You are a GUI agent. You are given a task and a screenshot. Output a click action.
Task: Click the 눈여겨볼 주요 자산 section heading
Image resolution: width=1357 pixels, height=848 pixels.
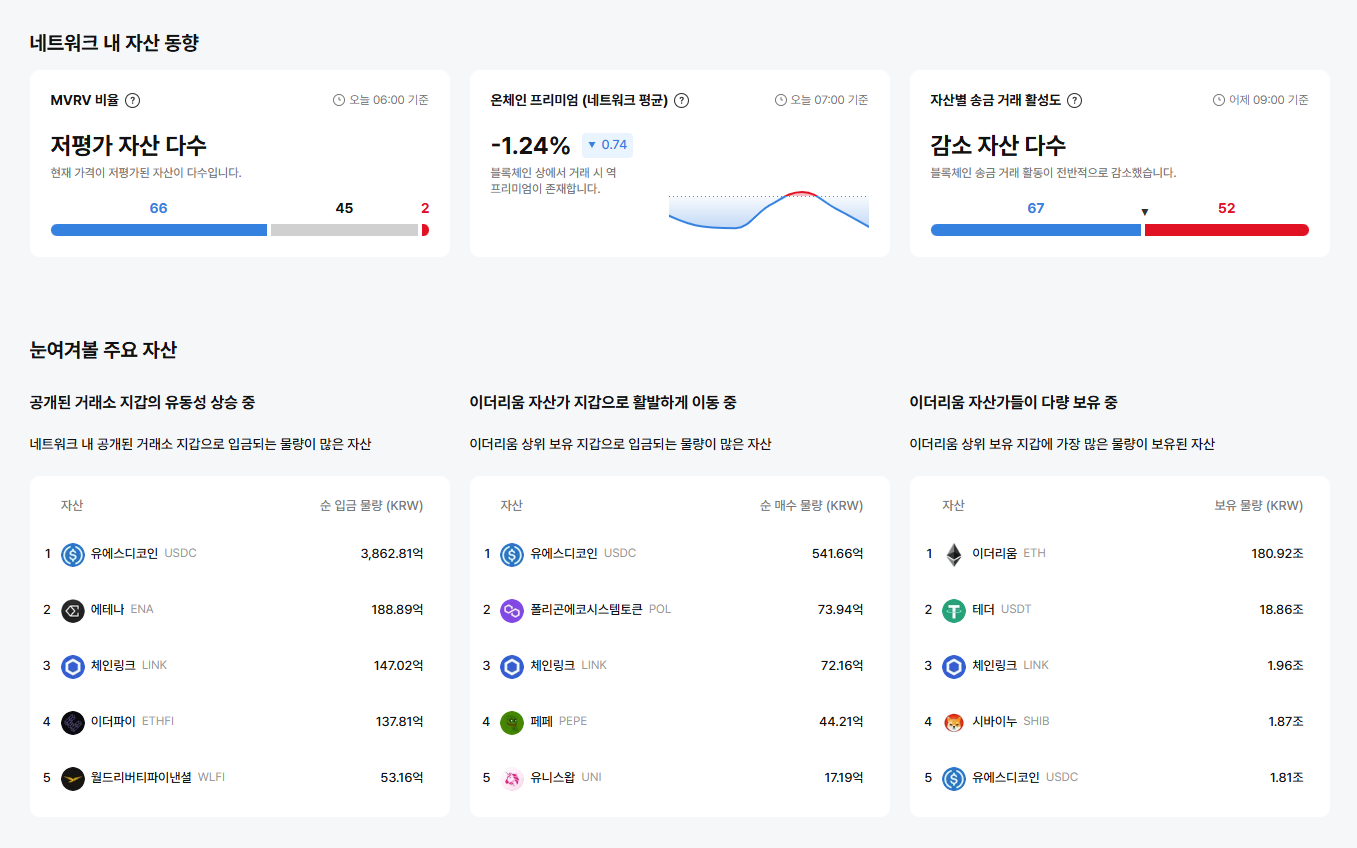coord(105,349)
